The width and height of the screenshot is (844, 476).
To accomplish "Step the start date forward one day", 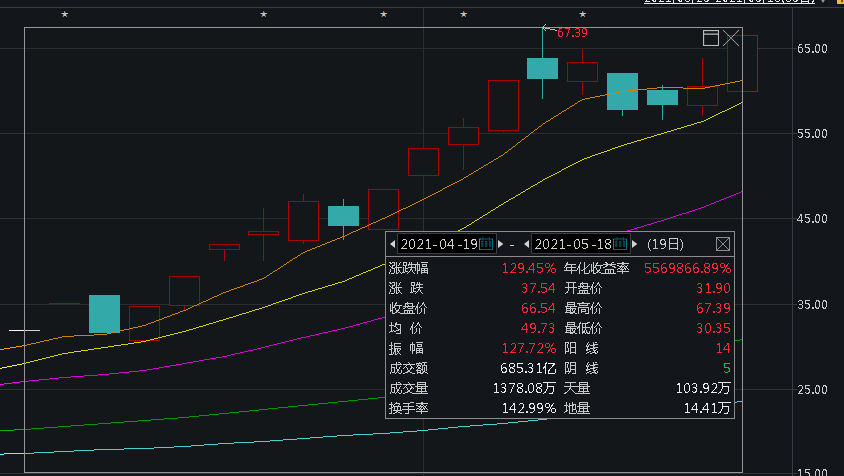I will point(499,243).
